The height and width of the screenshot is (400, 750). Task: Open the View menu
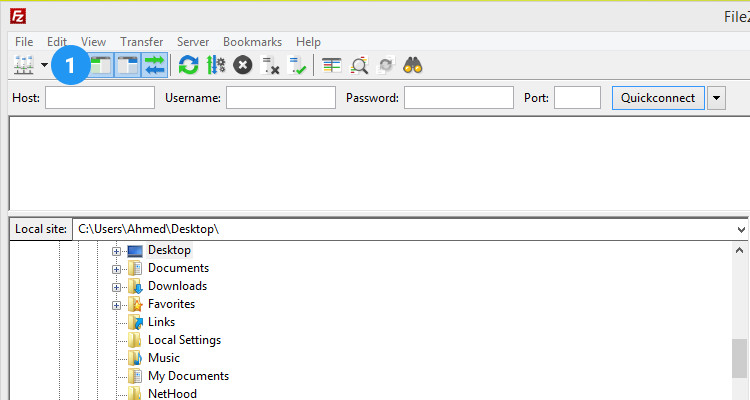pos(93,42)
